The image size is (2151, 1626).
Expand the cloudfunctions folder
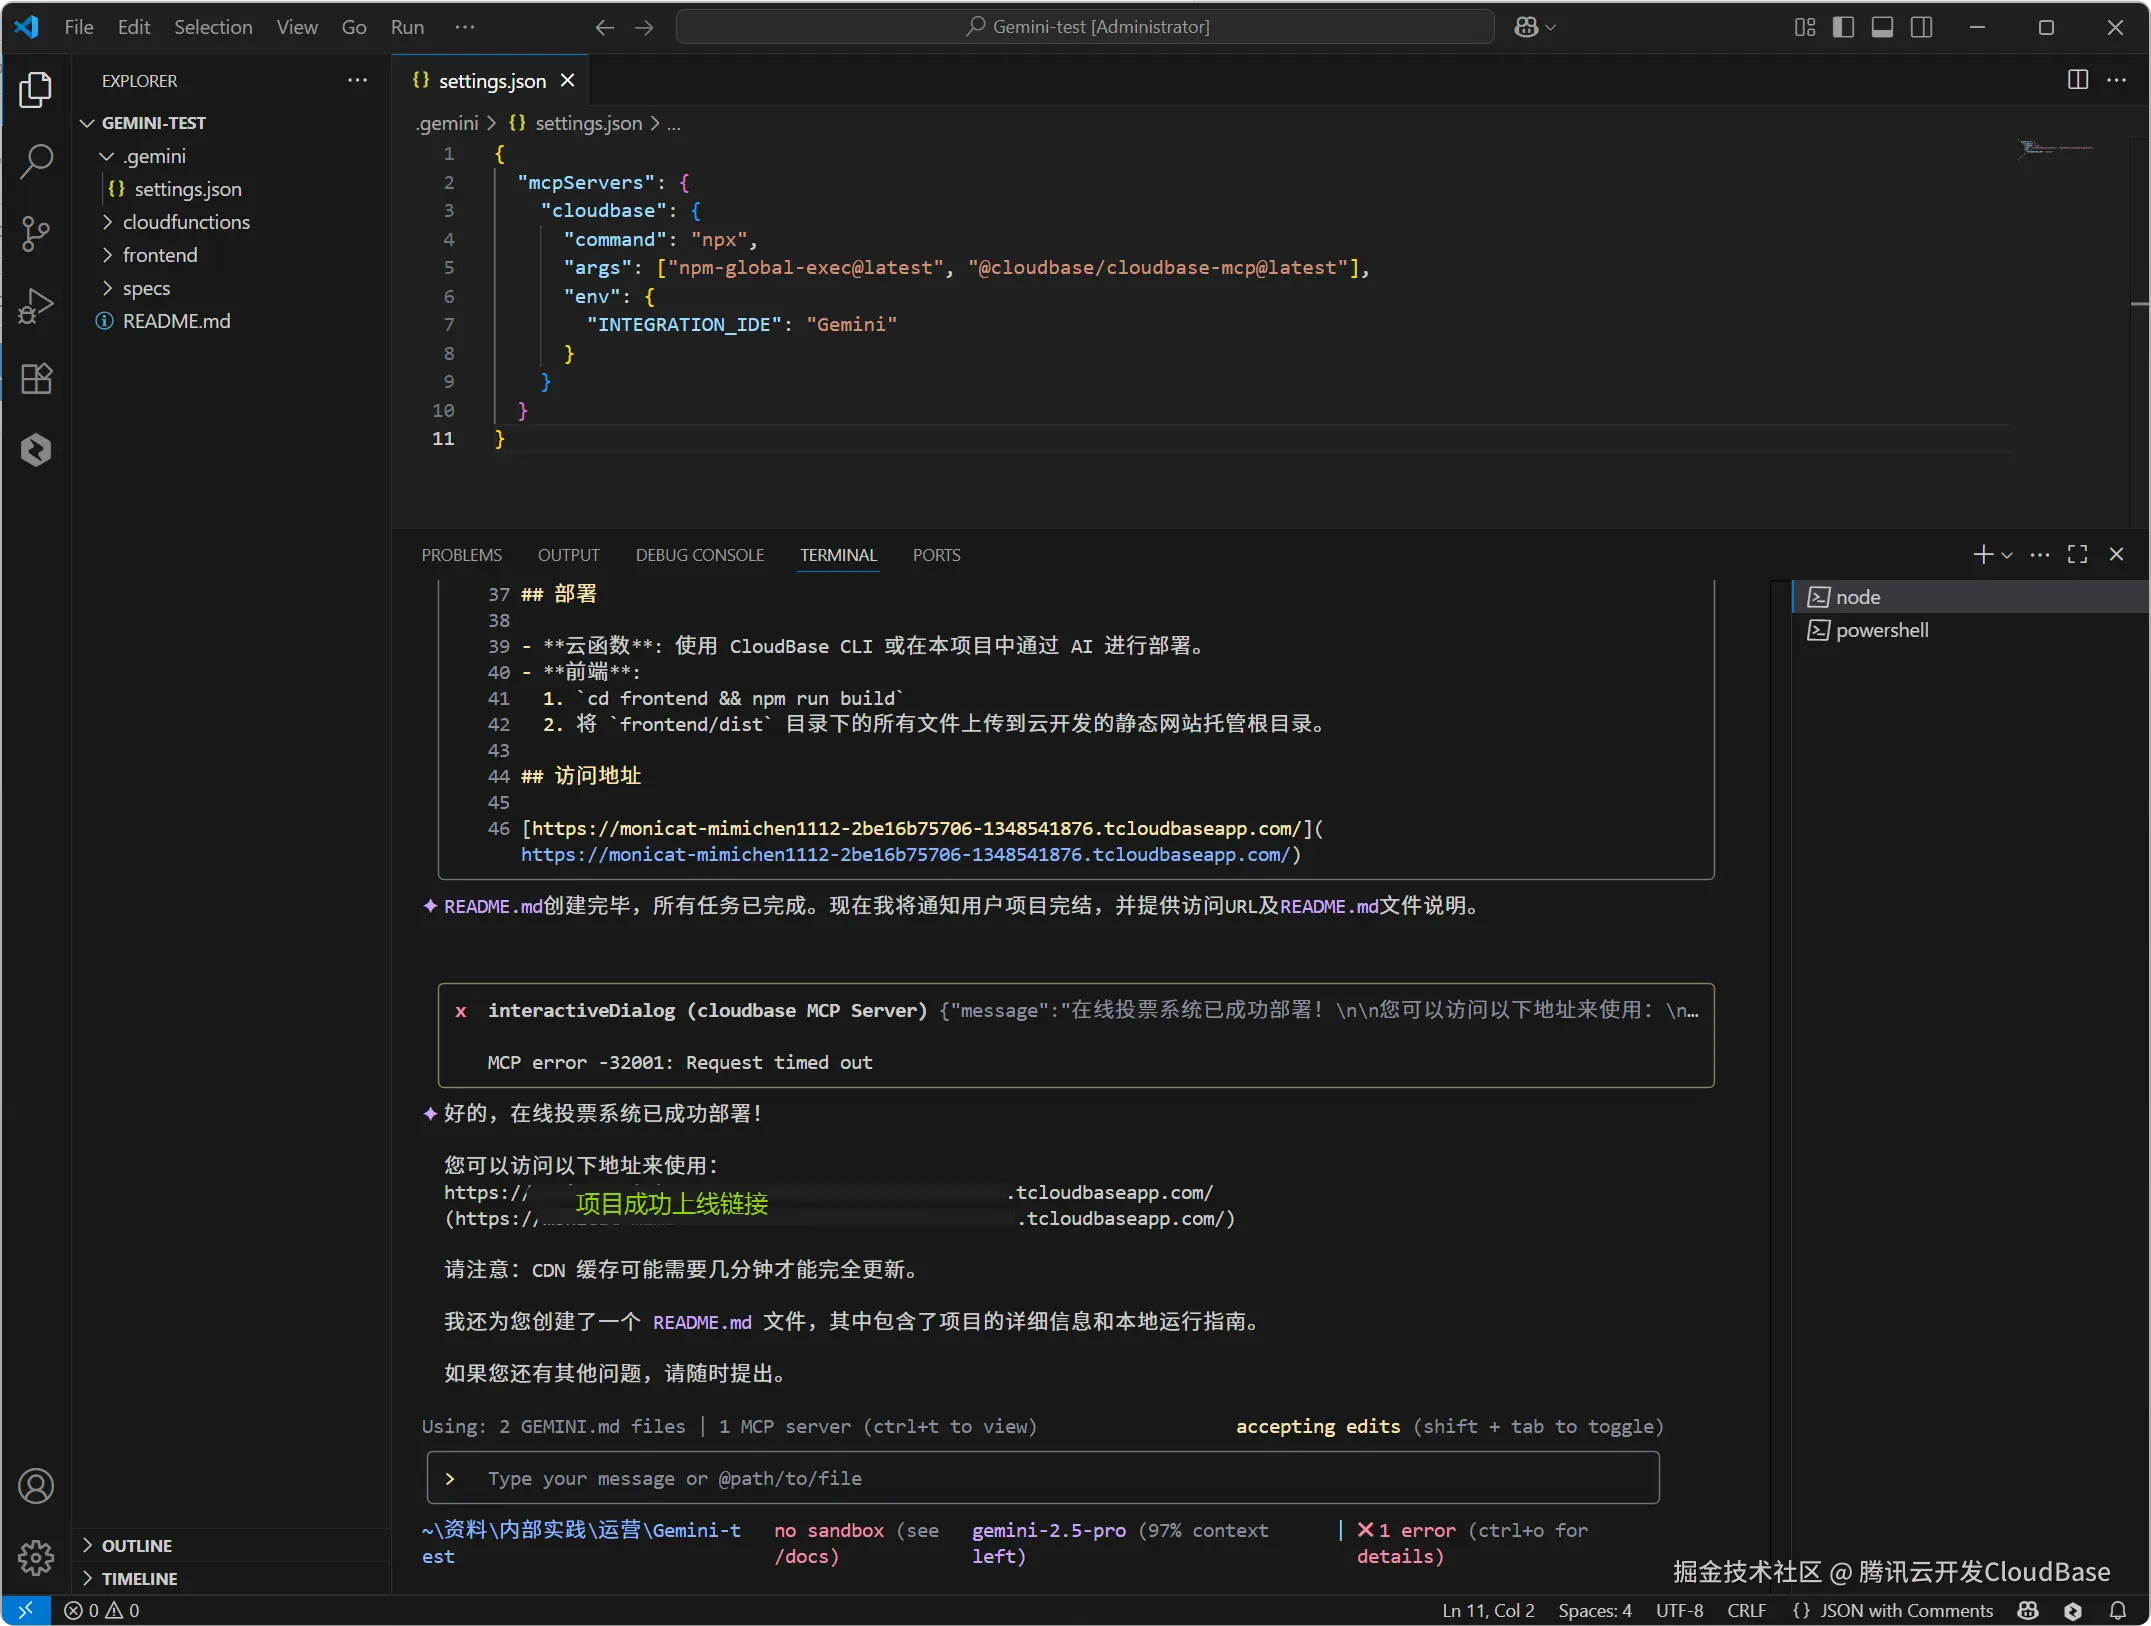185,222
